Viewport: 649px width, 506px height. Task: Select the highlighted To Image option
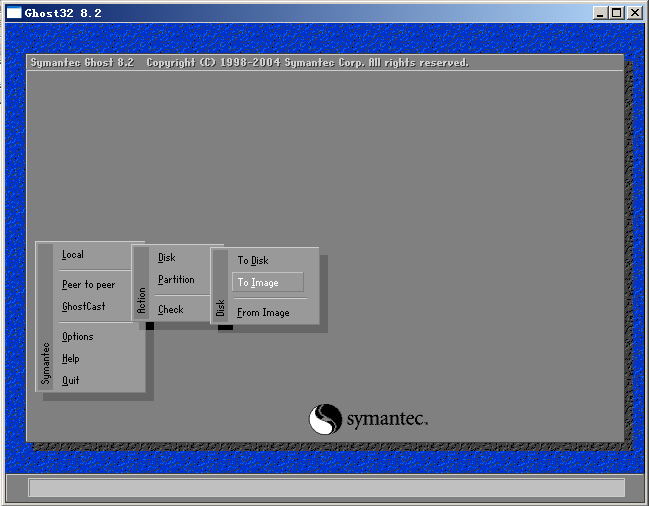pos(268,282)
